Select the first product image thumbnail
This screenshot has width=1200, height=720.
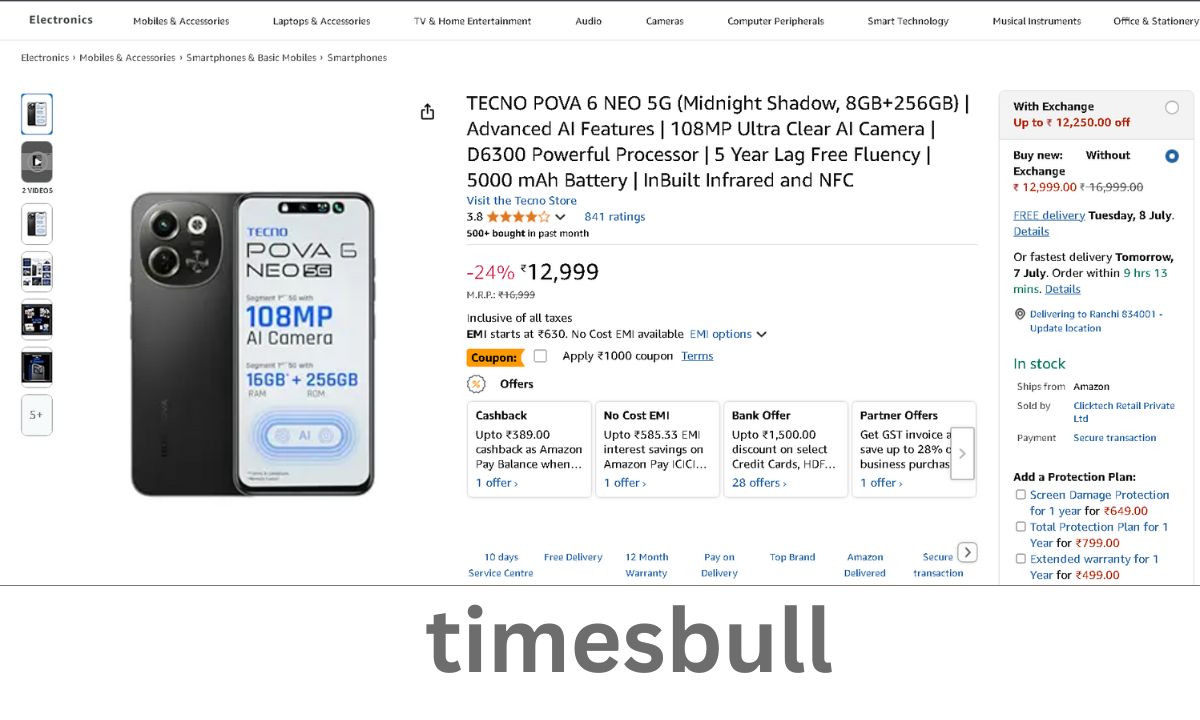click(x=37, y=114)
